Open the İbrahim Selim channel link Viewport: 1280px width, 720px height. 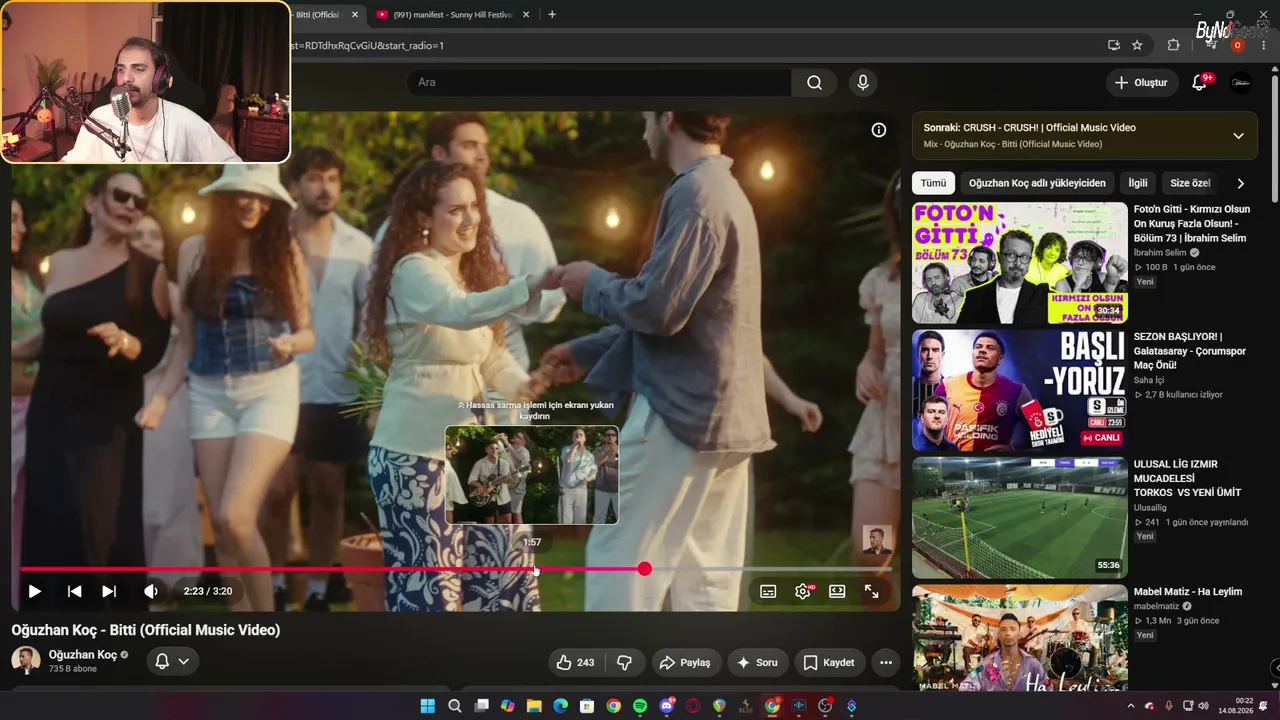[1160, 253]
